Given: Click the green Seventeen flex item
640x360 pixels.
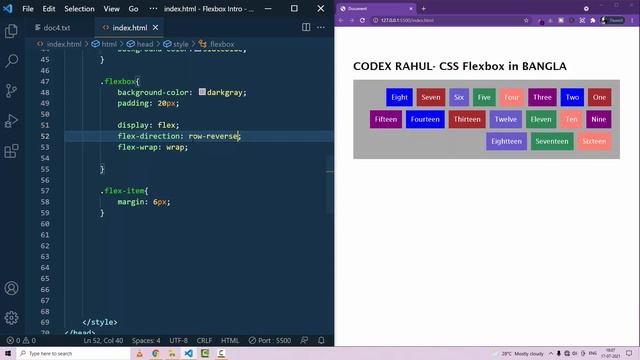Looking at the screenshot, I should point(552,141).
